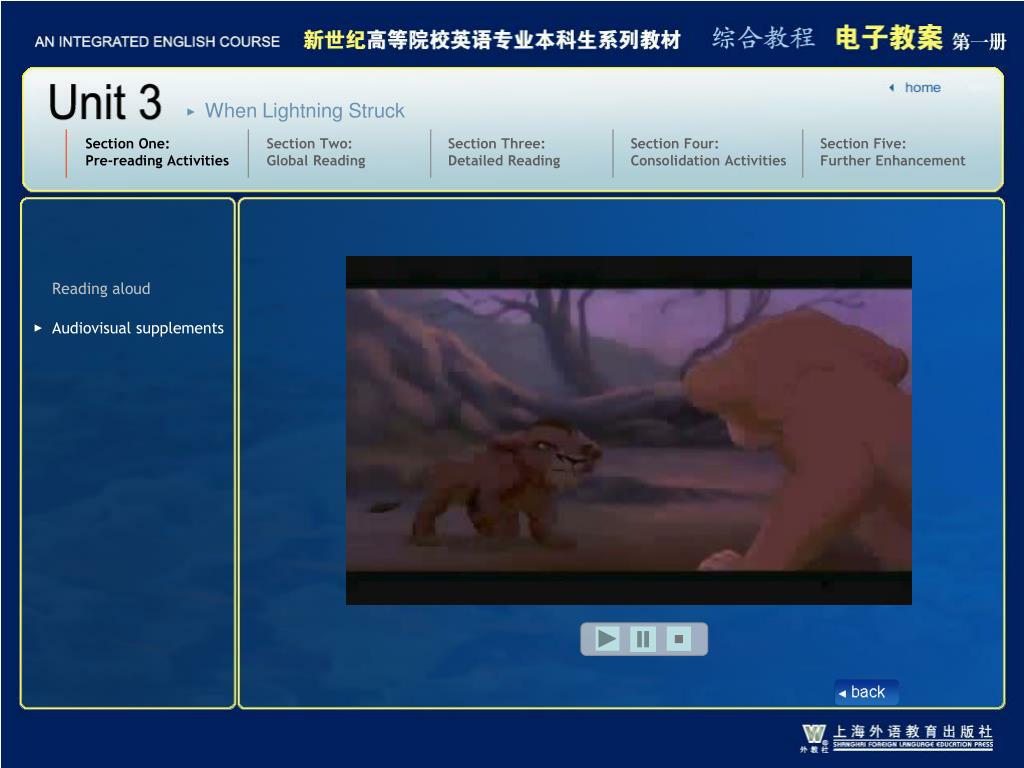
Task: Click the Unit 3 heading
Action: (x=105, y=103)
